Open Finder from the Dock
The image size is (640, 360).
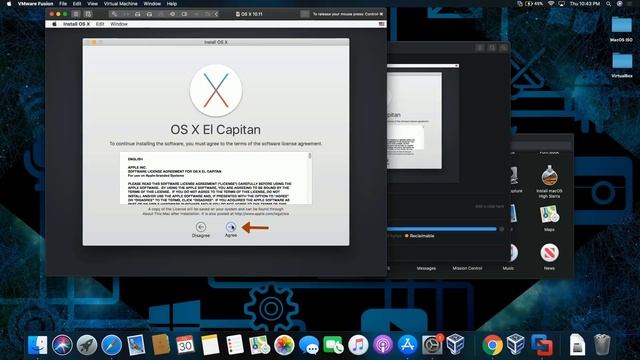37,345
